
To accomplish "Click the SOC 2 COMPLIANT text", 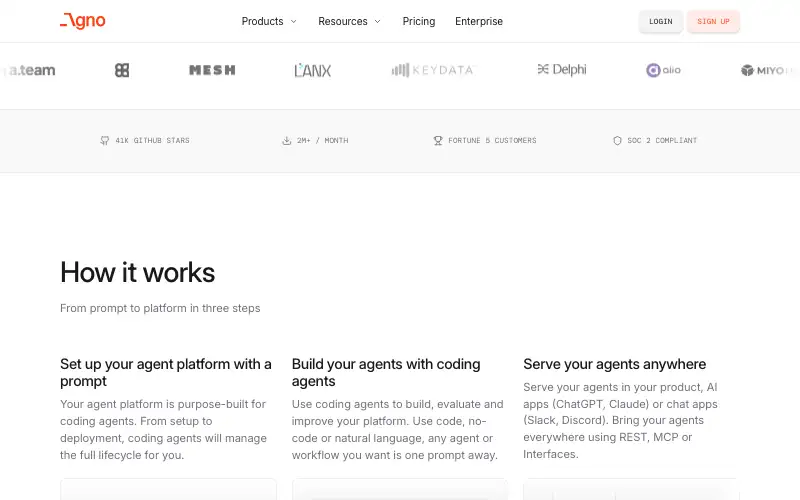I will click(662, 140).
